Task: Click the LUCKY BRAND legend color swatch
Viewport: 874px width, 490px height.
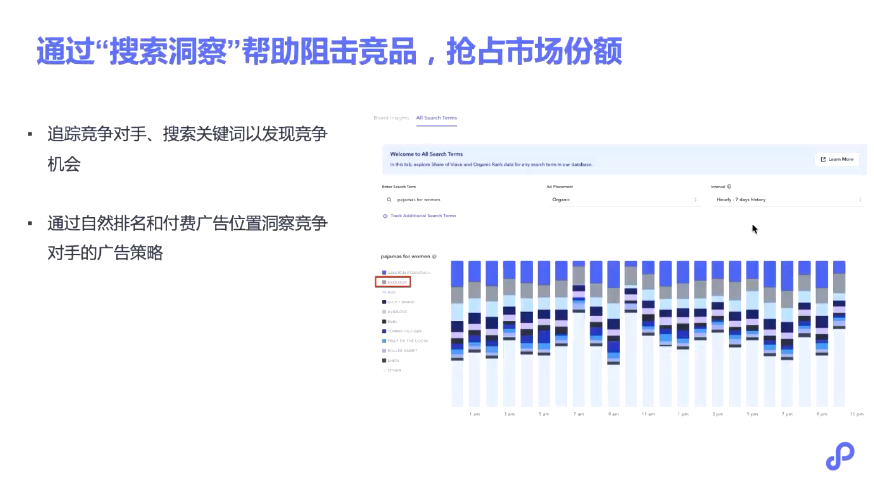Action: pos(384,302)
